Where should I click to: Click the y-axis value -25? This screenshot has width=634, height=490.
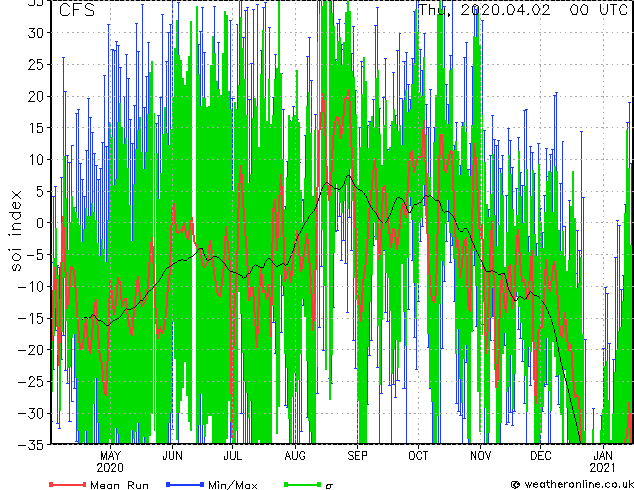point(33,382)
